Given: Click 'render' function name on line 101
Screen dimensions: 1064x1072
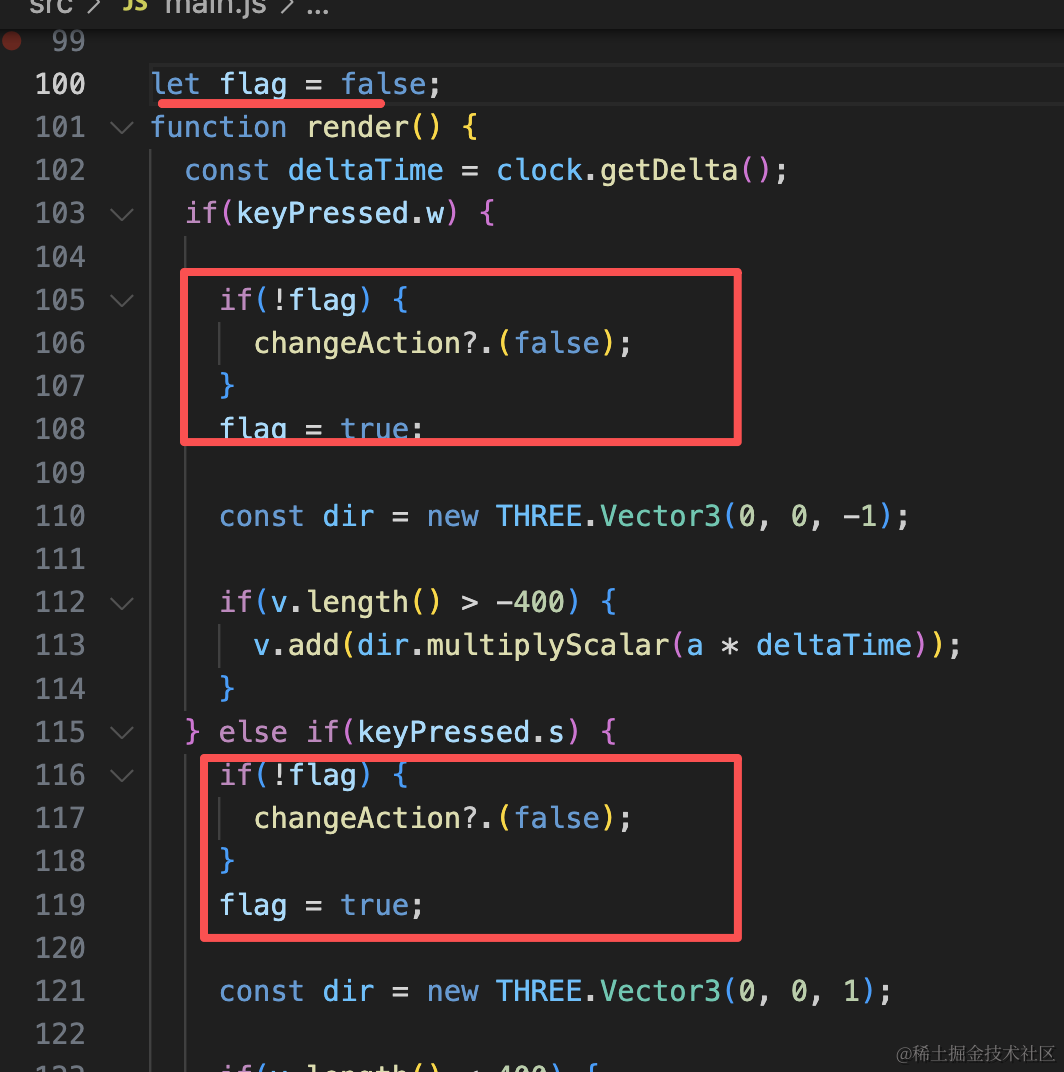Looking at the screenshot, I should pos(358,128).
